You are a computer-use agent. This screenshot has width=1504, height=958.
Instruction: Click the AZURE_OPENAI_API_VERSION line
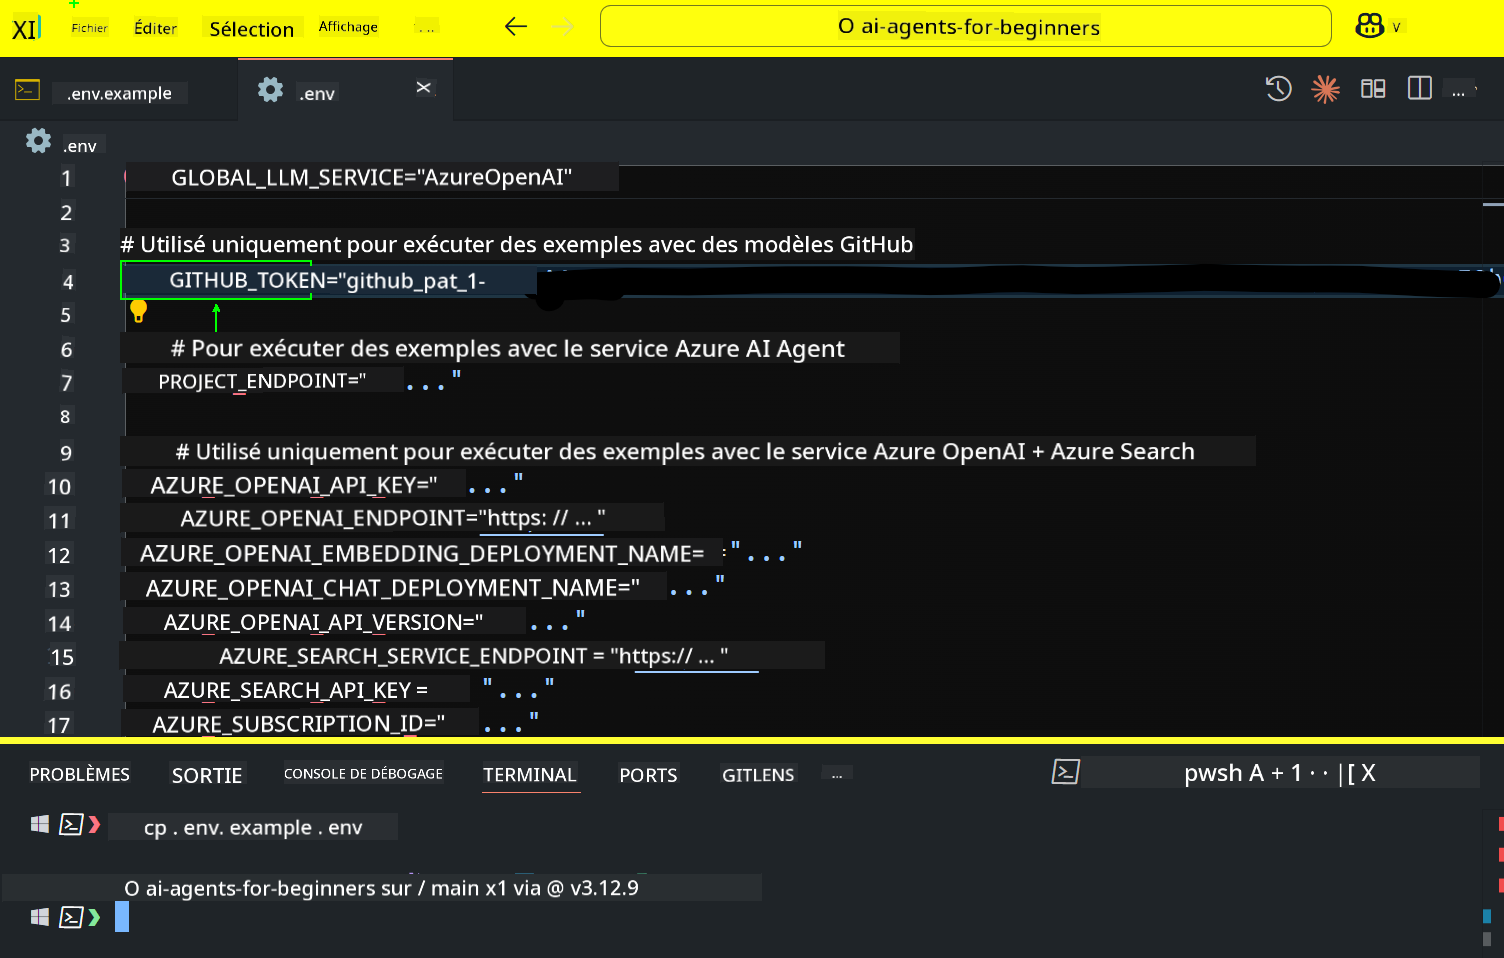374,622
